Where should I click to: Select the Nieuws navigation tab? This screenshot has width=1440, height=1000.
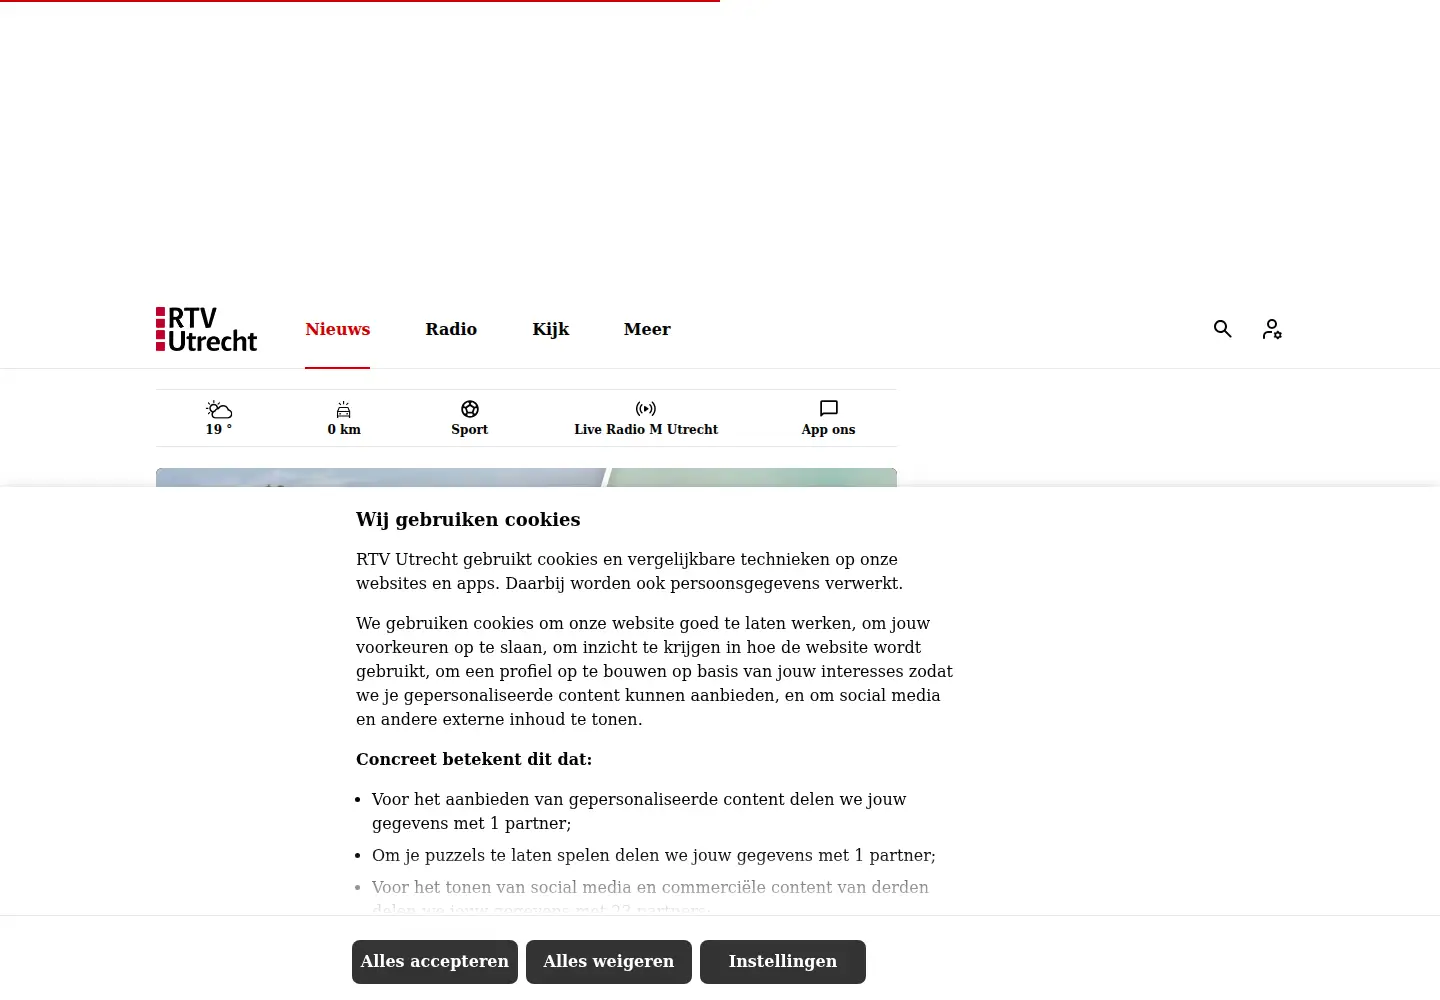click(338, 329)
